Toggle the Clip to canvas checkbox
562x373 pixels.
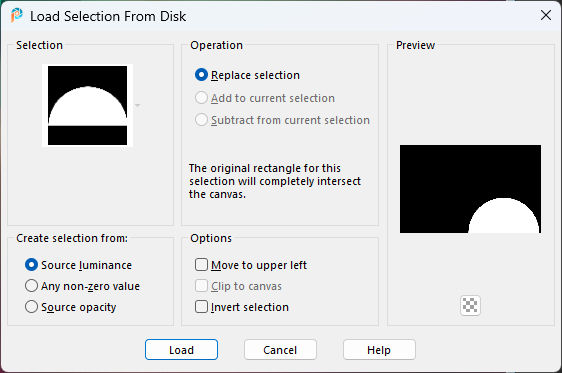(238, 286)
